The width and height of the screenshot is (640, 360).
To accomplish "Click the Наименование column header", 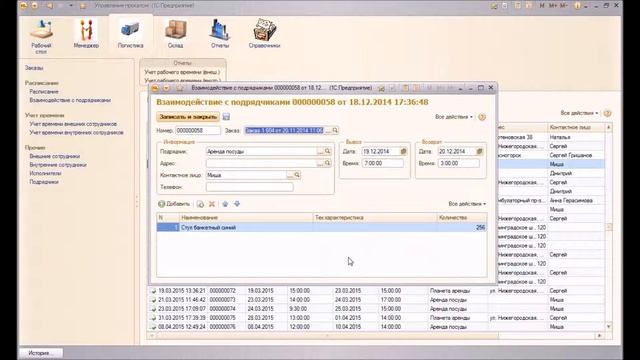I will 246,218.
